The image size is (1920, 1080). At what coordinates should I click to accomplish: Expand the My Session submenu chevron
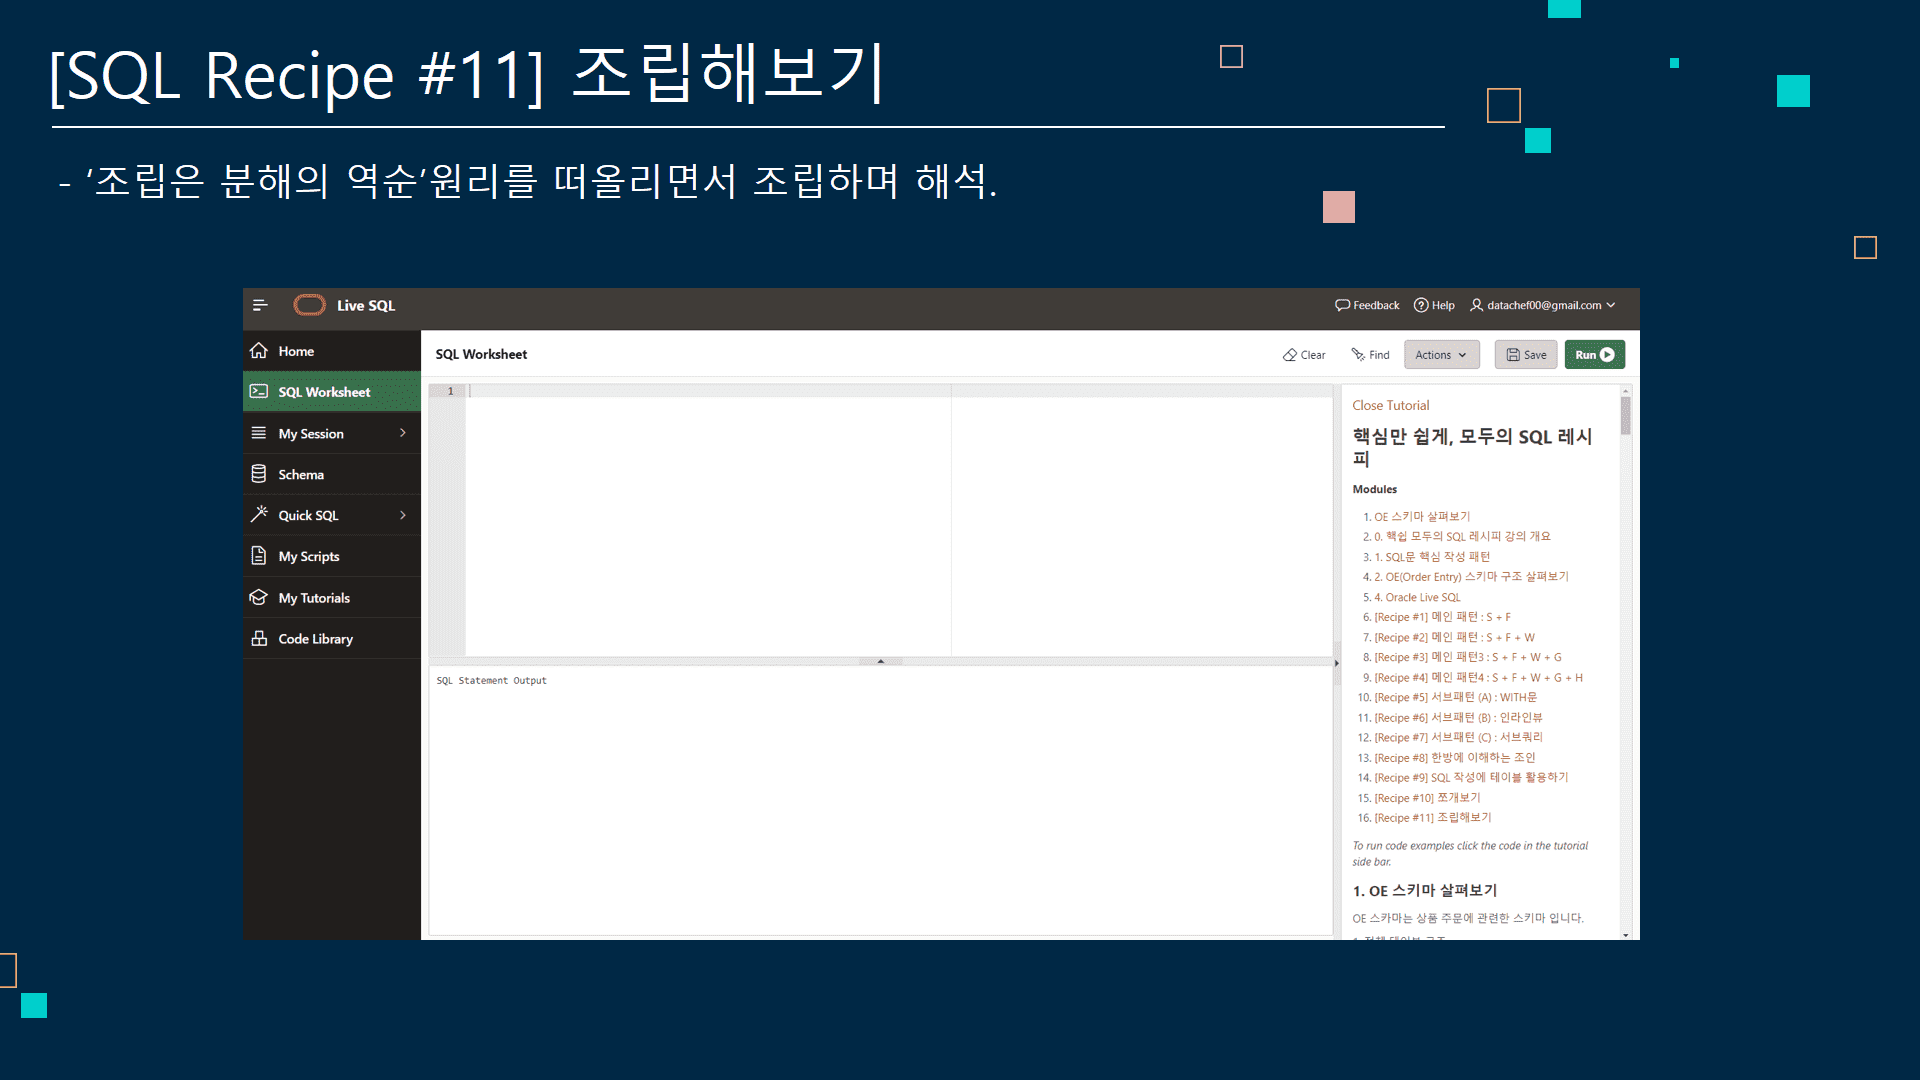pos(403,433)
